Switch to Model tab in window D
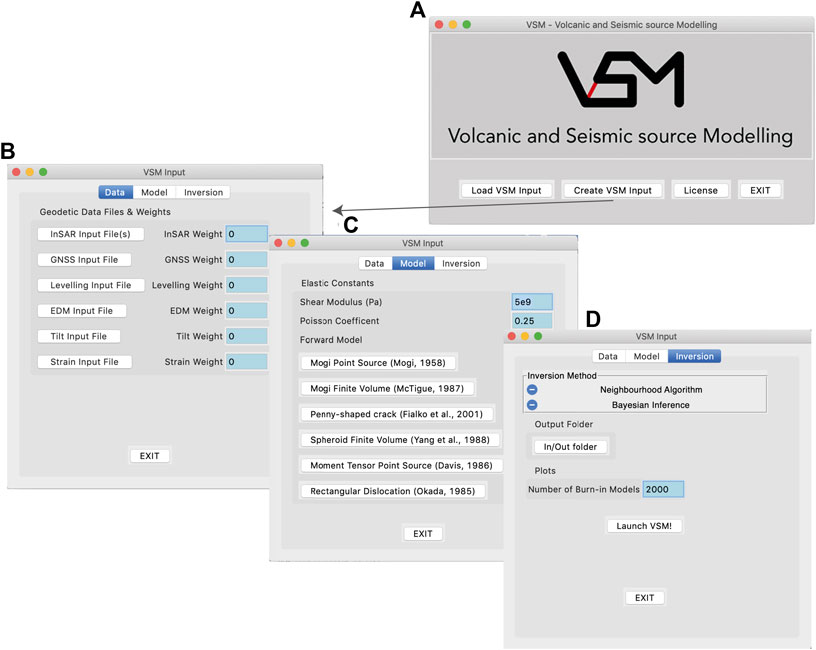The height and width of the screenshot is (650, 816). pos(646,356)
